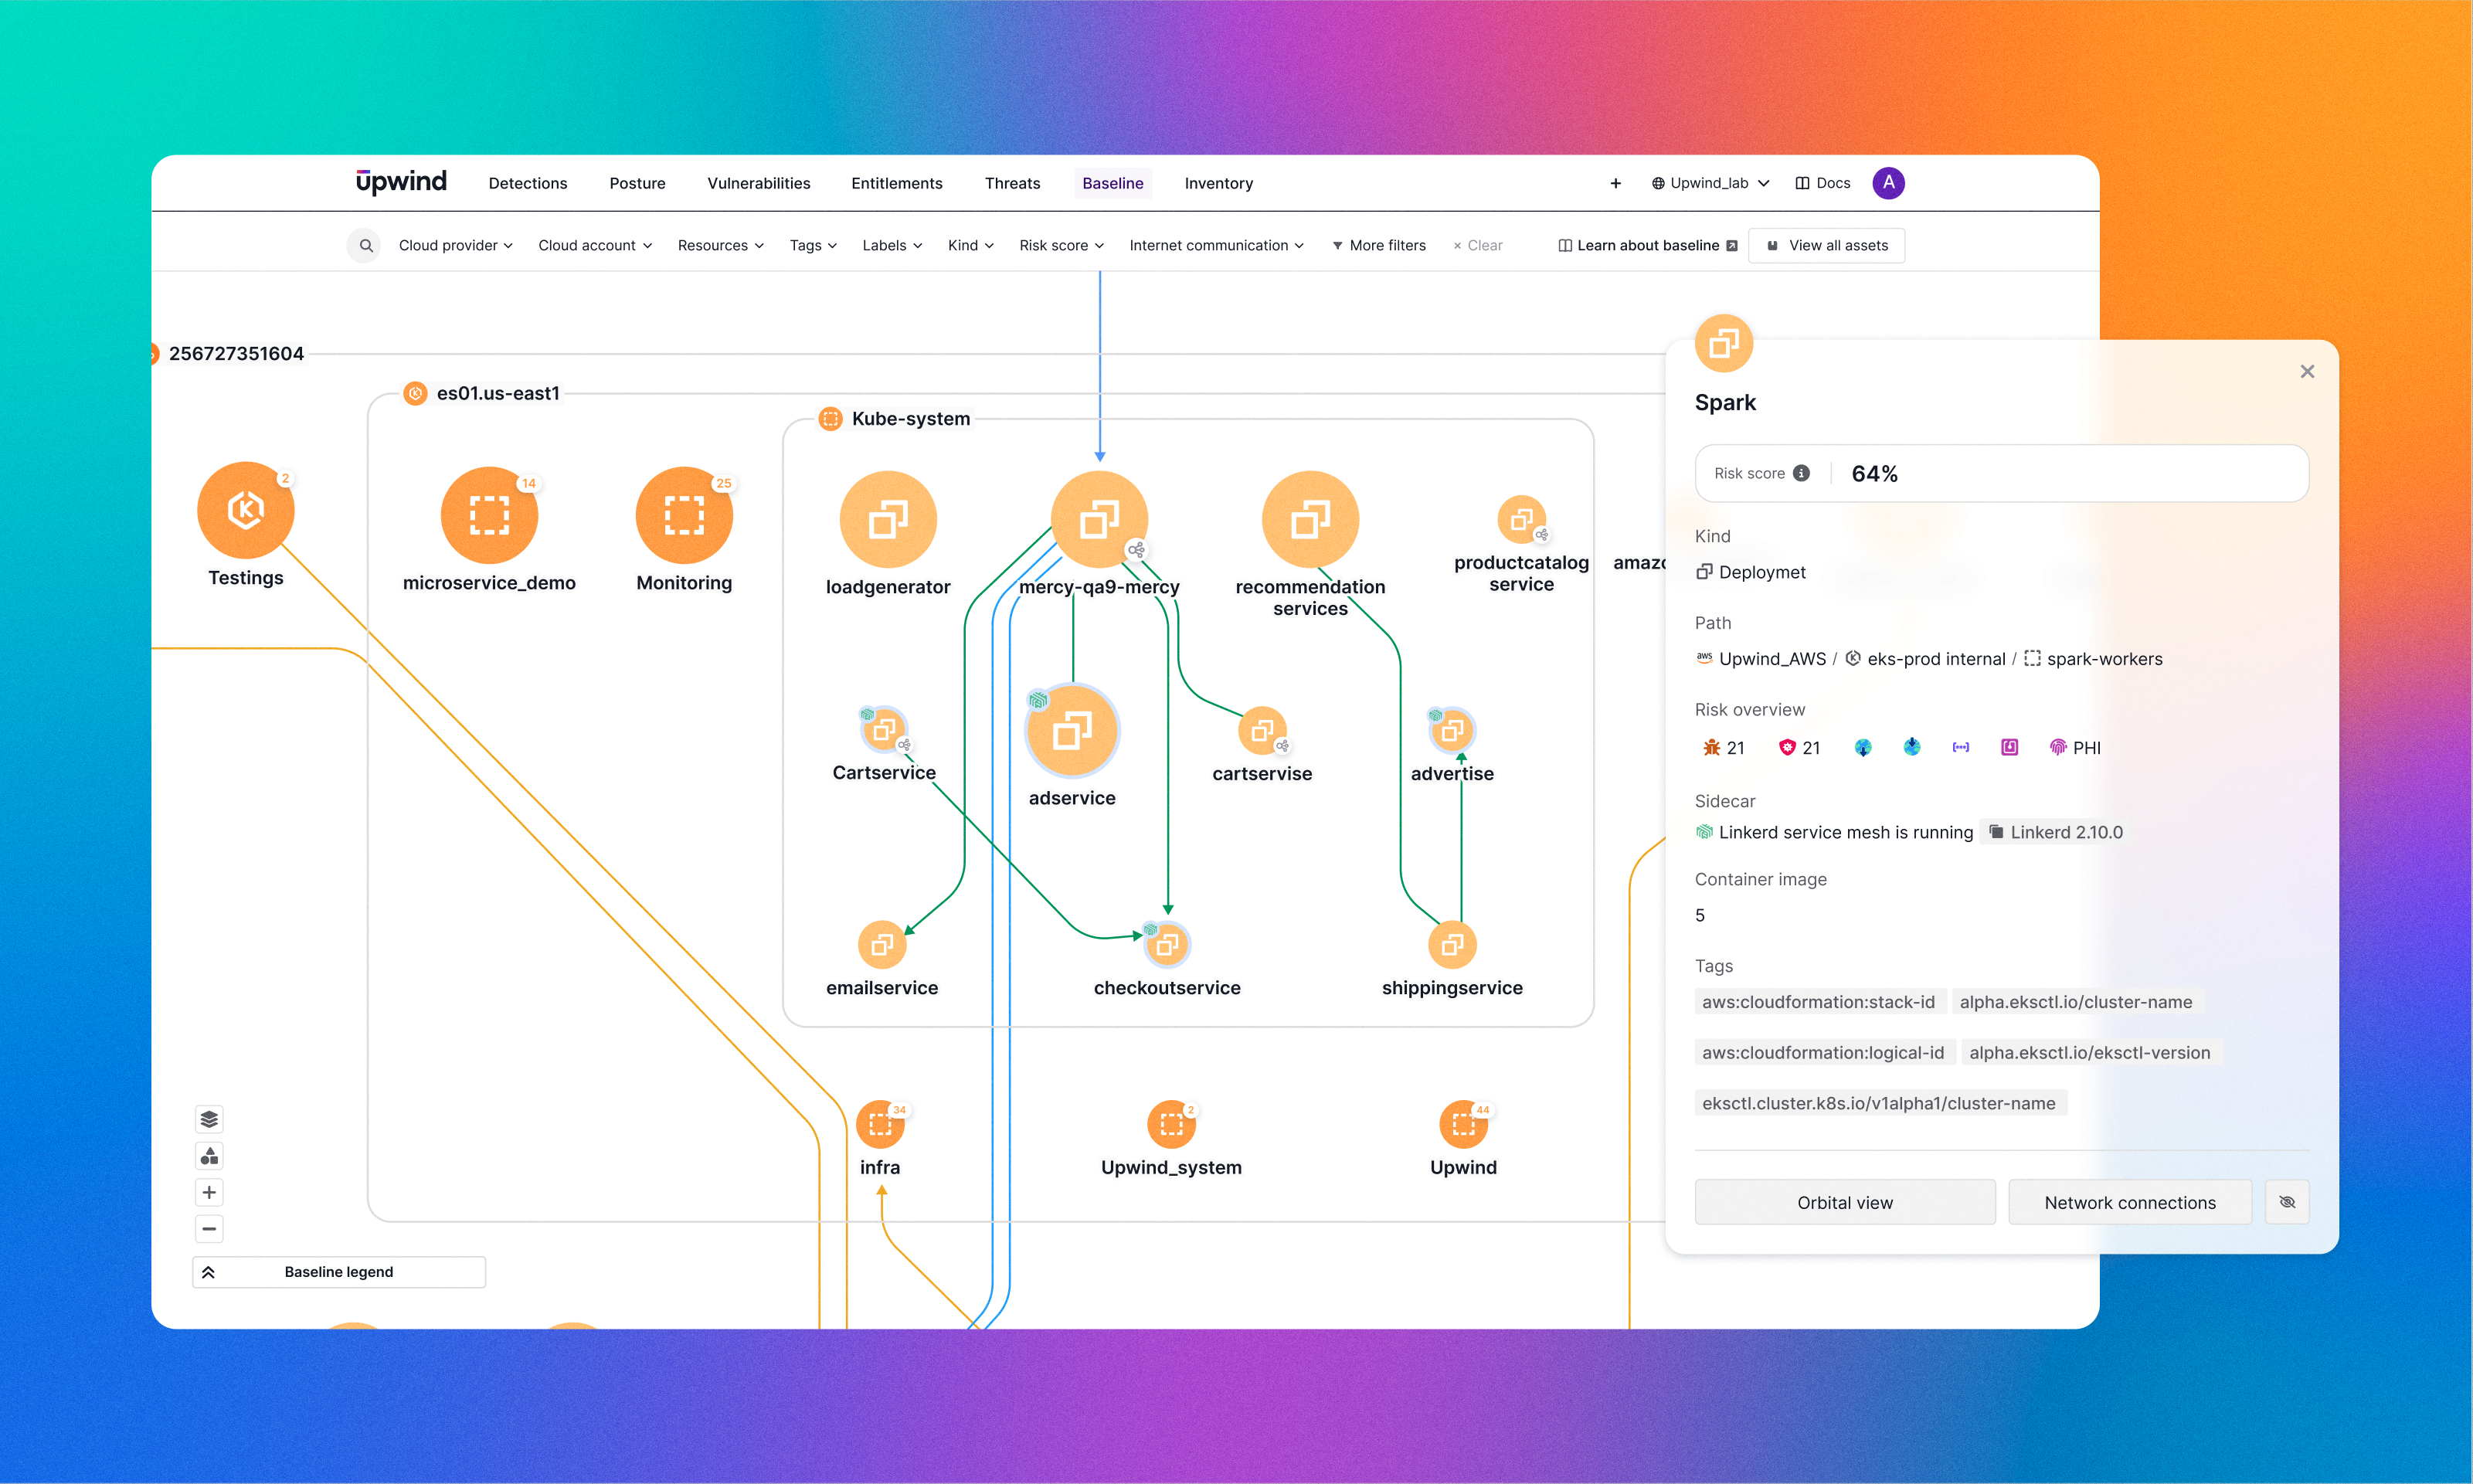Close the Spark details panel
Viewport: 2473px width, 1484px height.
click(x=2307, y=372)
